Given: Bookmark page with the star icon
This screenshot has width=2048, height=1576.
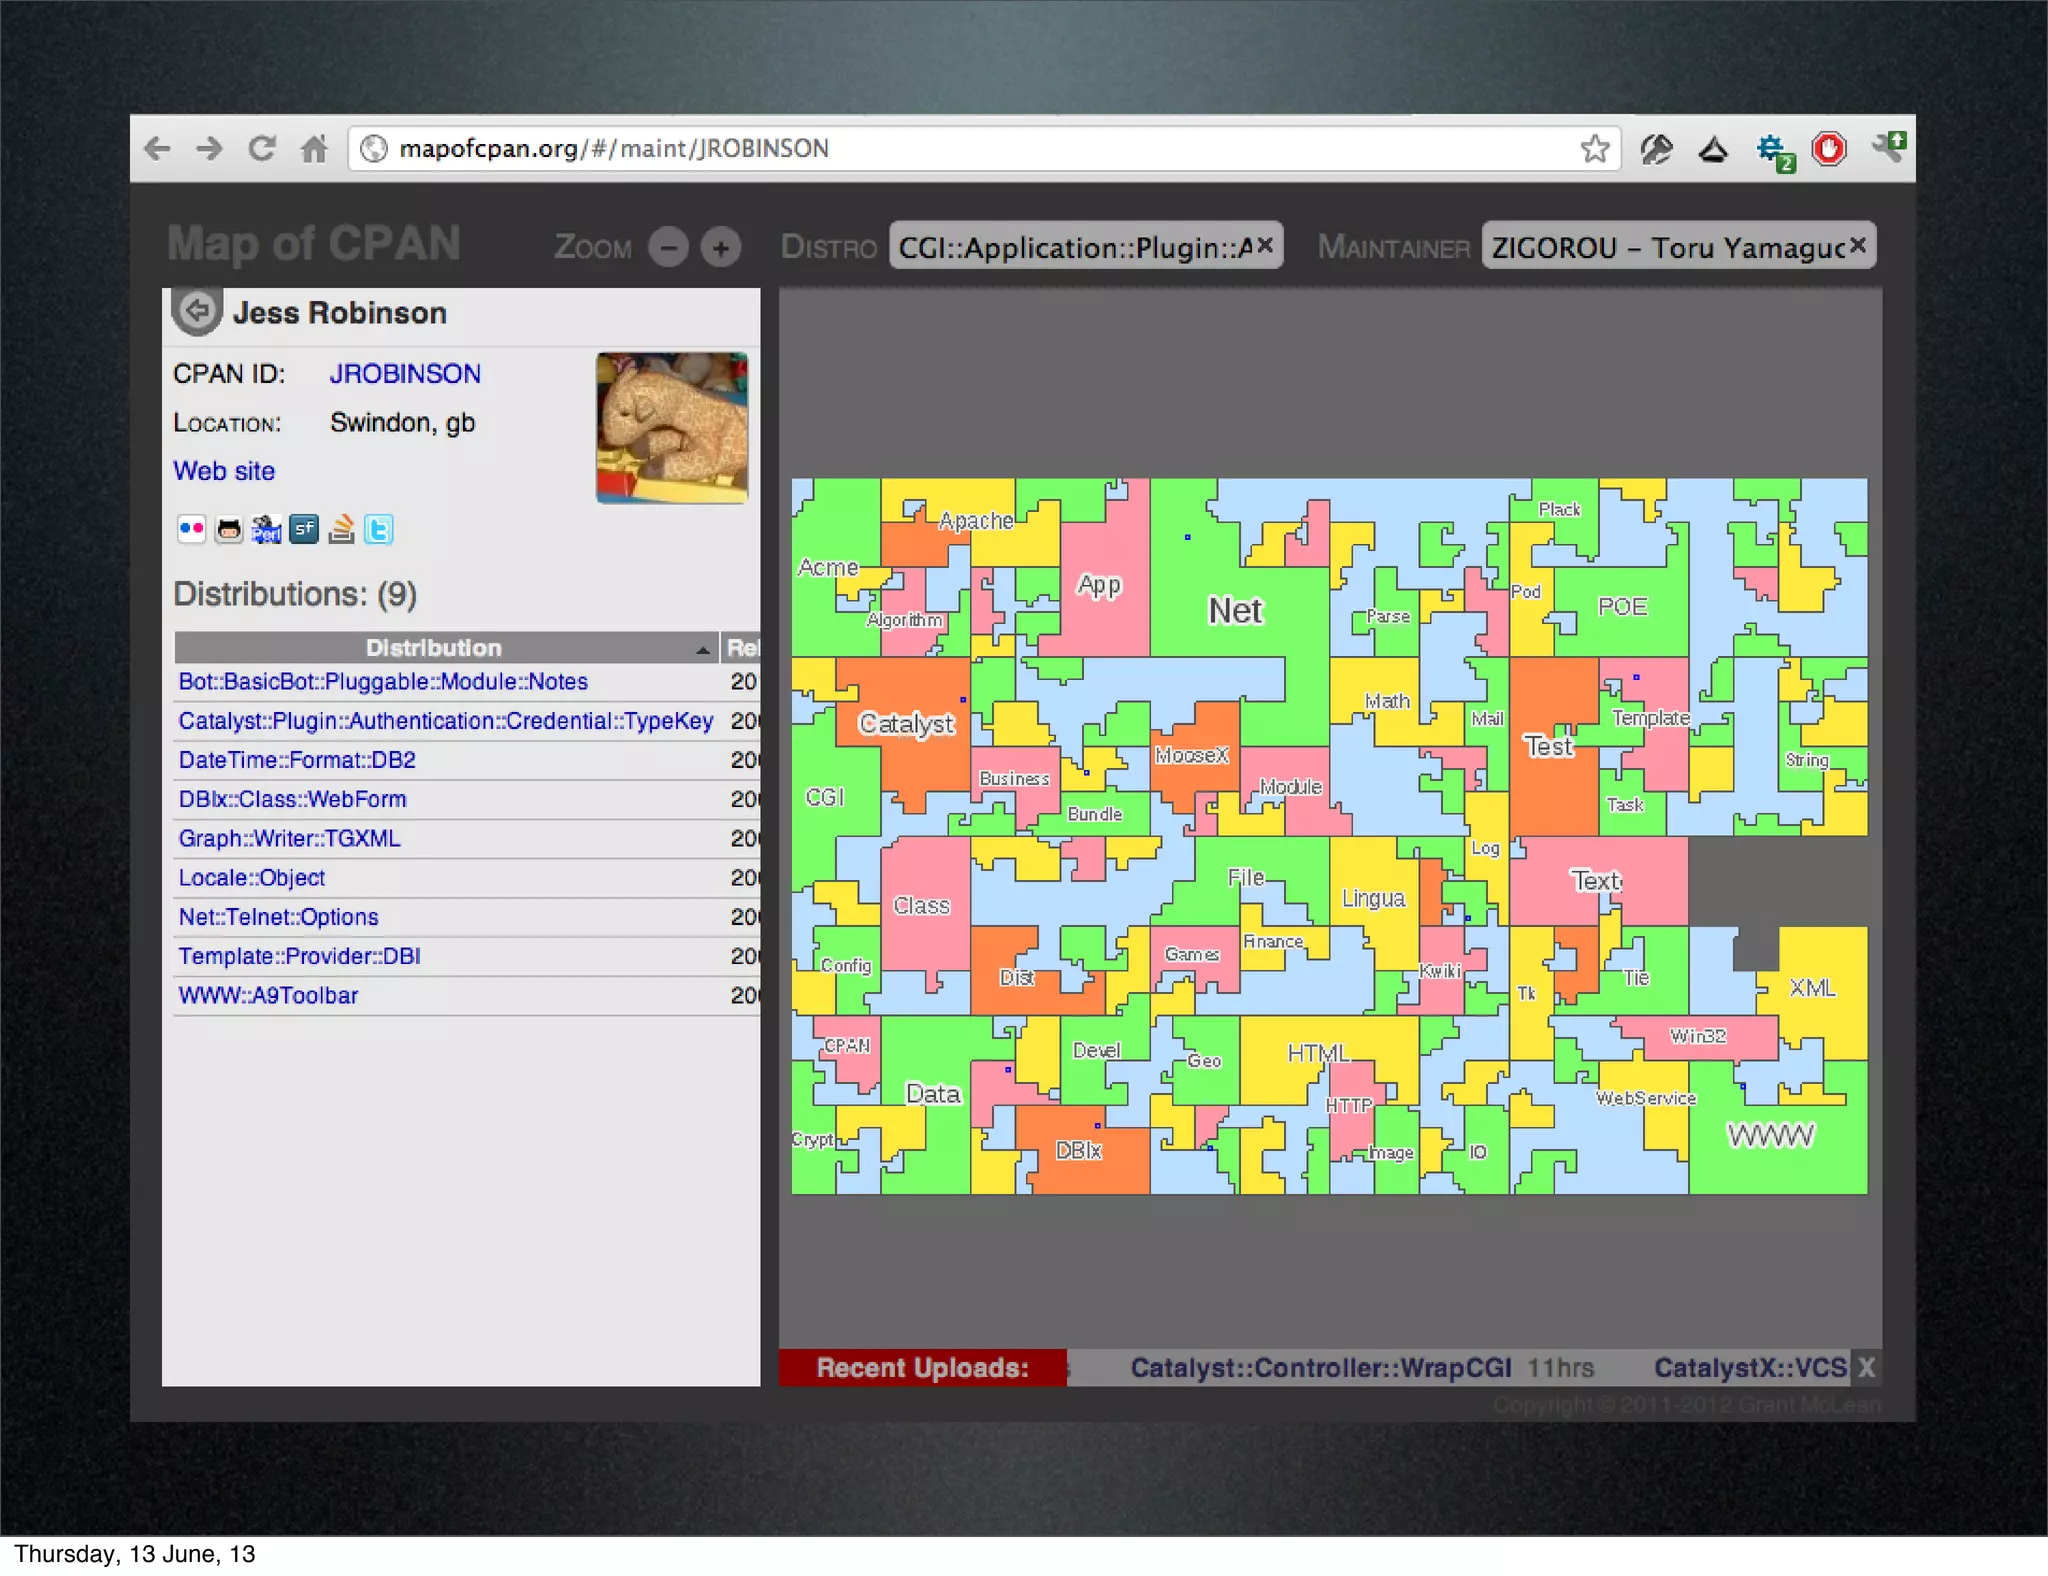Looking at the screenshot, I should [1594, 149].
